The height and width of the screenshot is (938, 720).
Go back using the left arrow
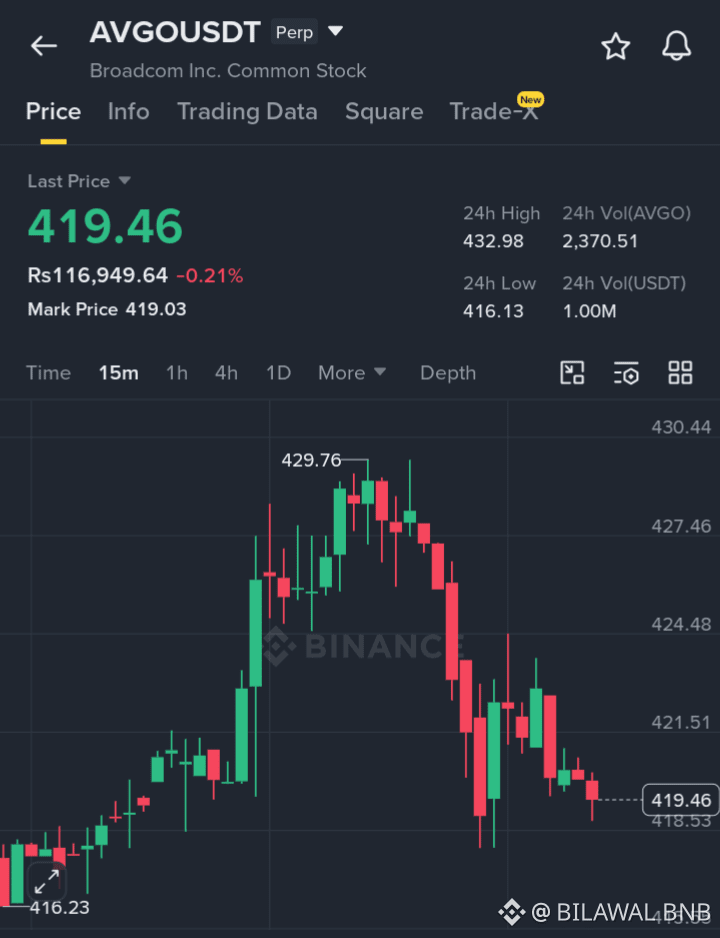point(44,45)
